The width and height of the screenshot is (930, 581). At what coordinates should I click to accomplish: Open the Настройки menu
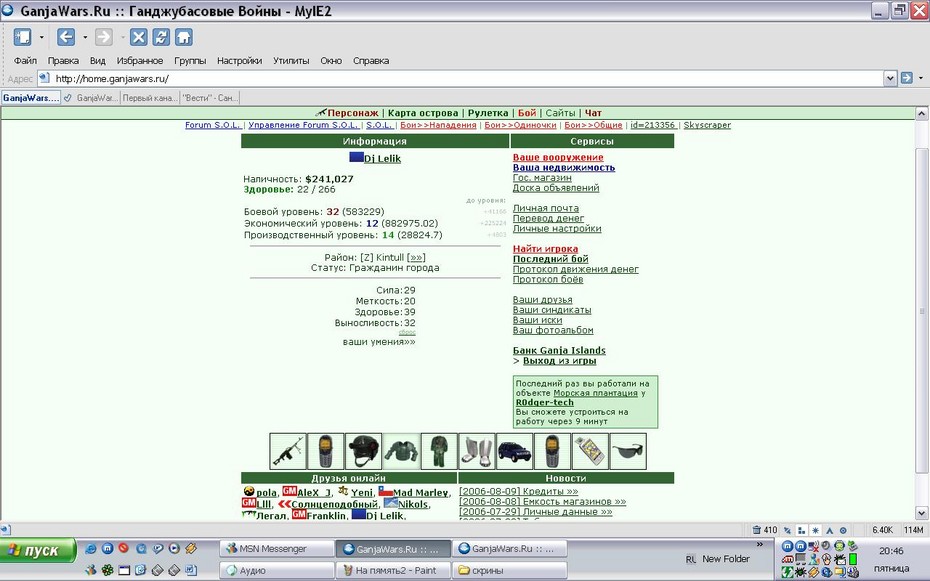(x=239, y=60)
